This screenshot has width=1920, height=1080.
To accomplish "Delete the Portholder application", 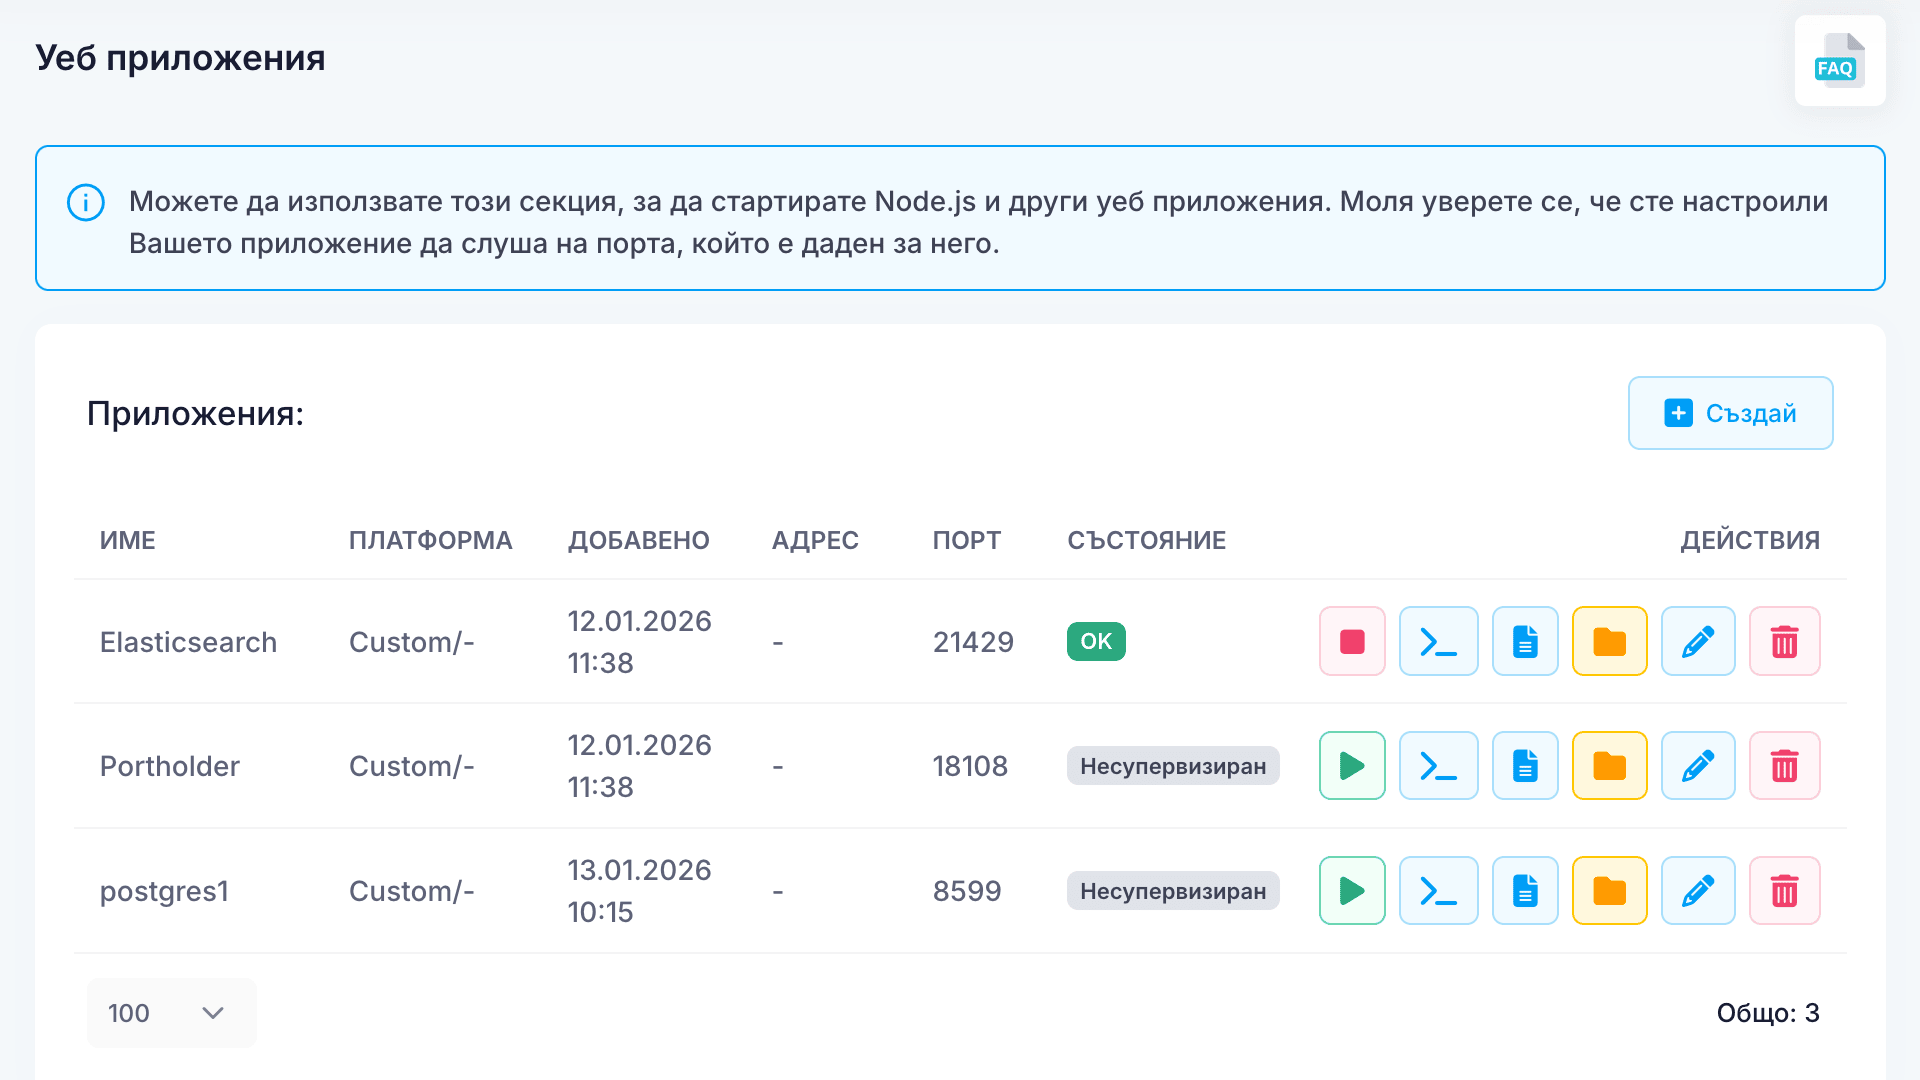I will click(1784, 766).
